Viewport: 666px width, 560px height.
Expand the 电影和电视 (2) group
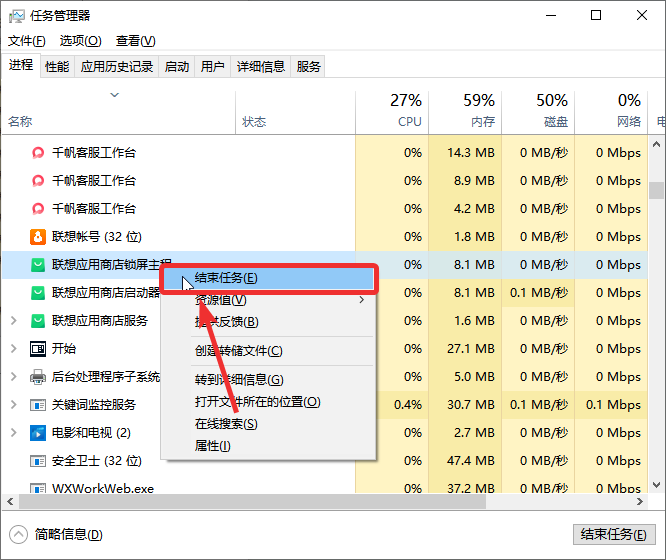click(14, 433)
